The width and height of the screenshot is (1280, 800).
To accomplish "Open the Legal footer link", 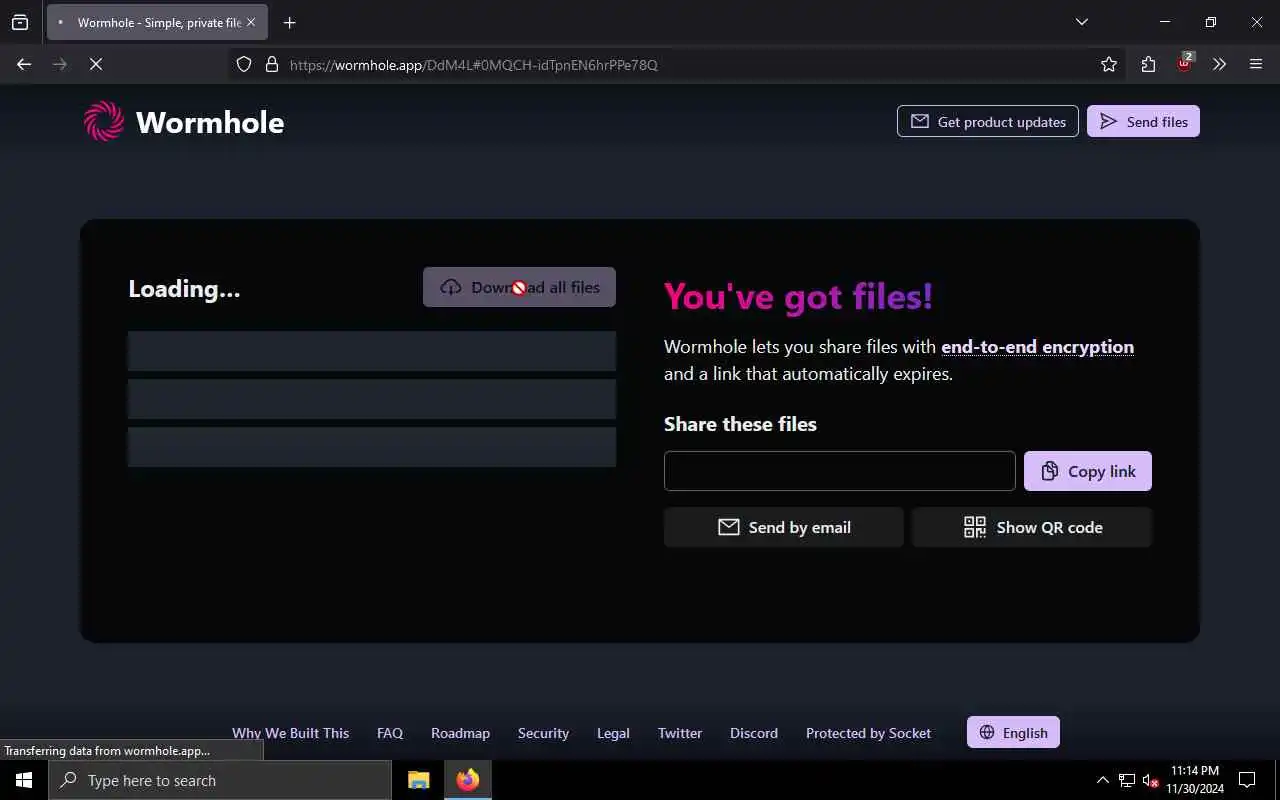I will tap(613, 733).
